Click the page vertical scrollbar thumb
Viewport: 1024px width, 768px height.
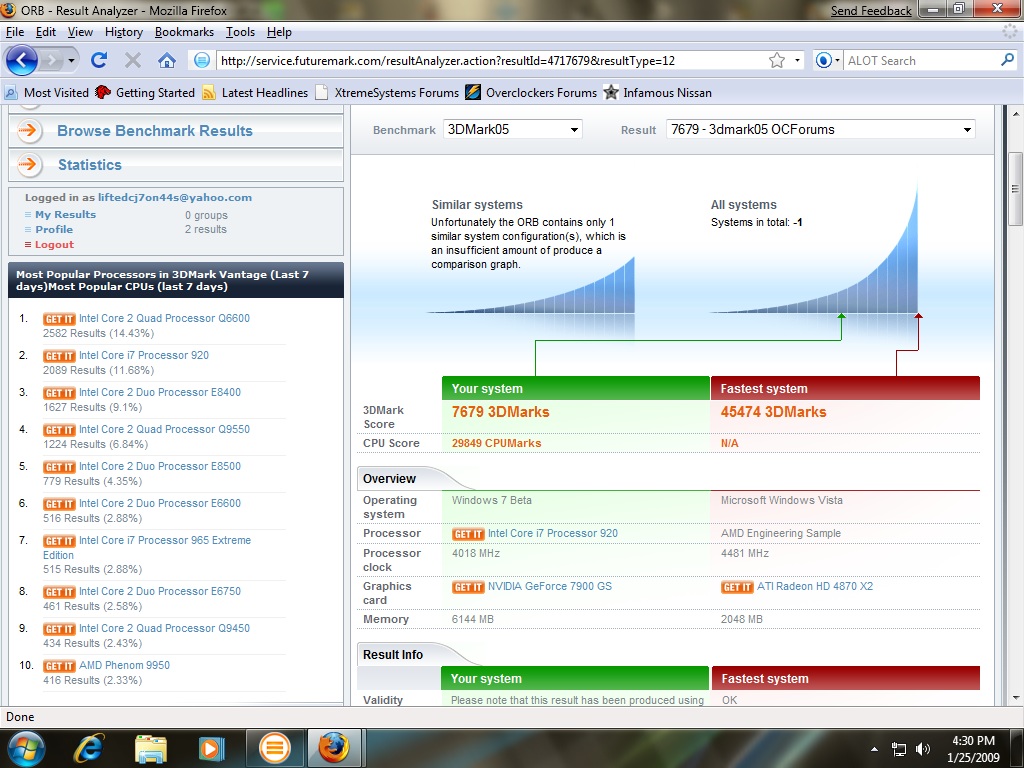pos(1015,189)
